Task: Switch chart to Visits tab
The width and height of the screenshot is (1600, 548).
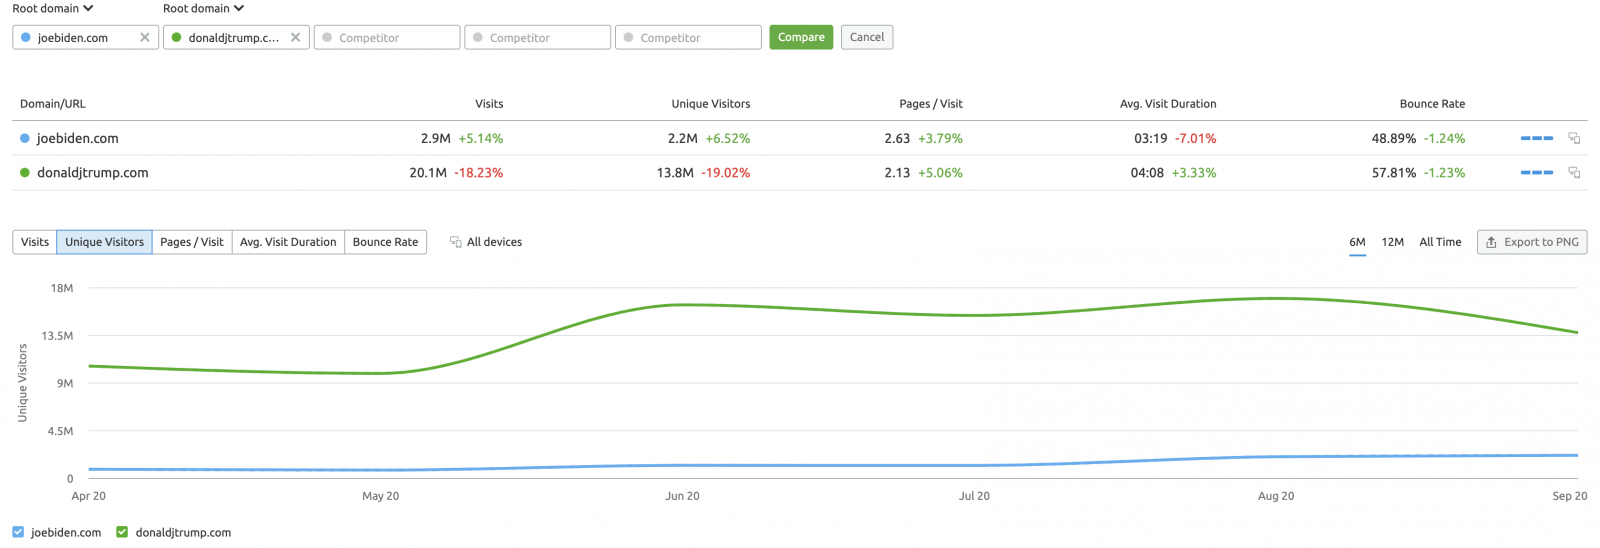Action: coord(35,242)
